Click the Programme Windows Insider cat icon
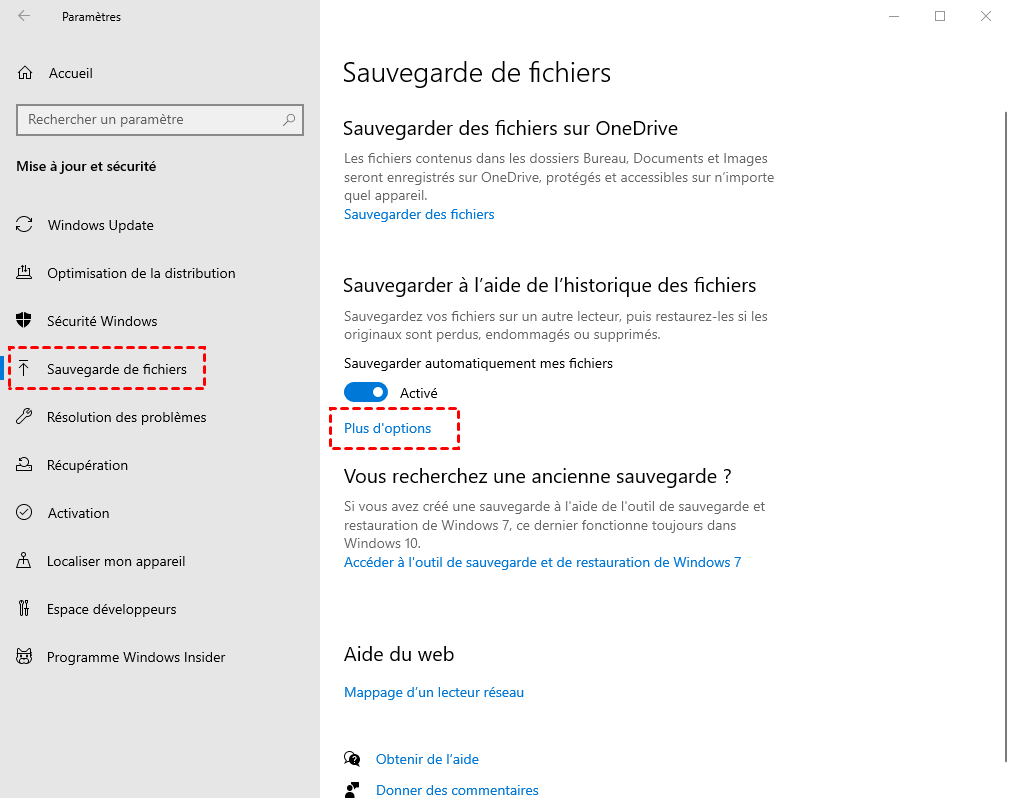Screen dimensions: 1009x798 click(x=24, y=656)
